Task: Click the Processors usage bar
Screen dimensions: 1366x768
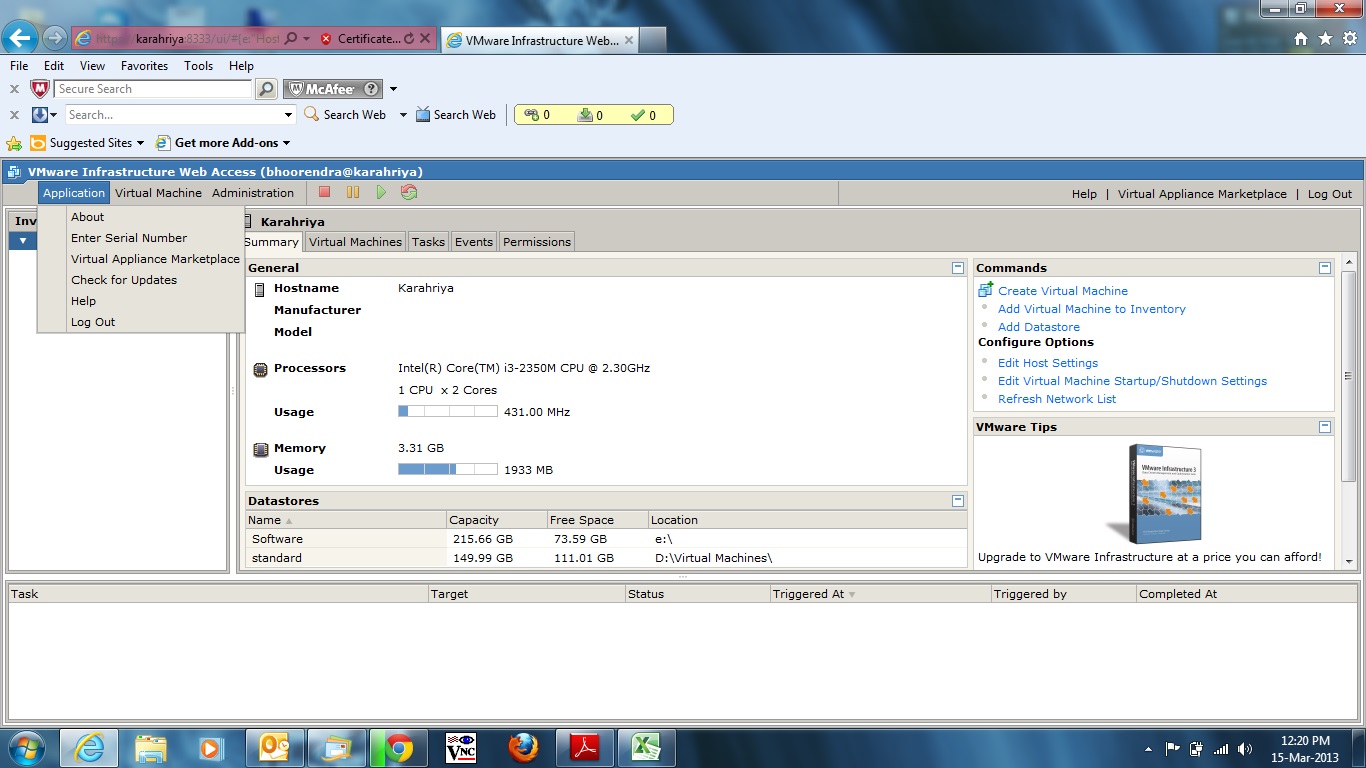Action: (448, 411)
